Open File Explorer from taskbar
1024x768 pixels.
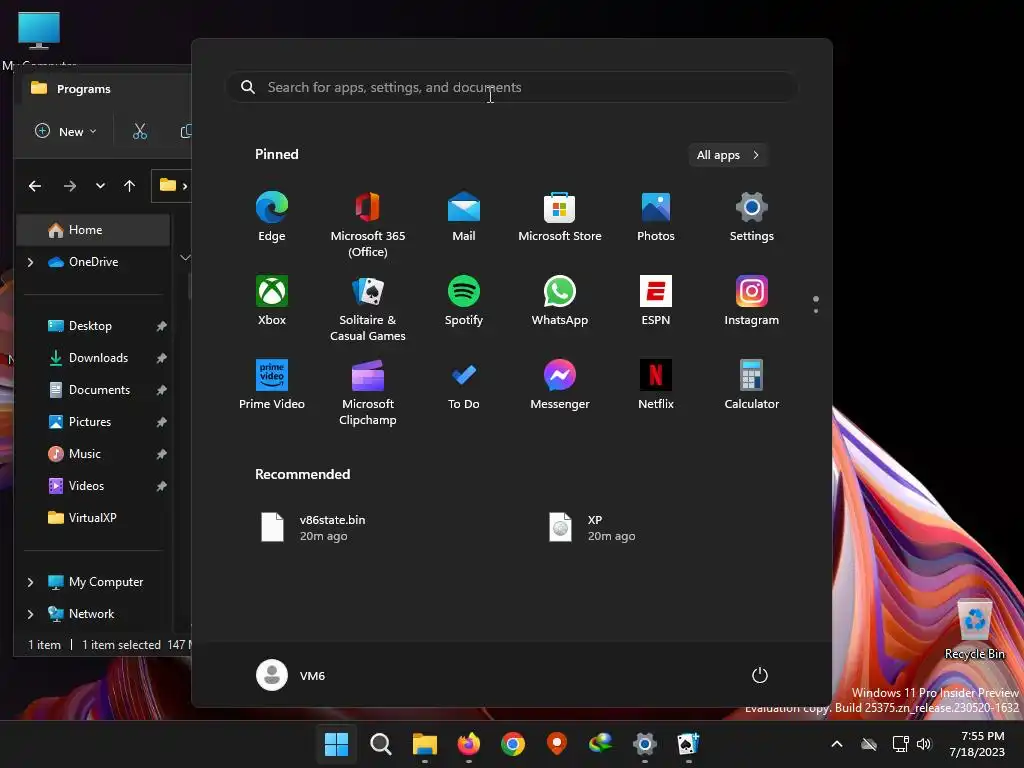(x=424, y=744)
